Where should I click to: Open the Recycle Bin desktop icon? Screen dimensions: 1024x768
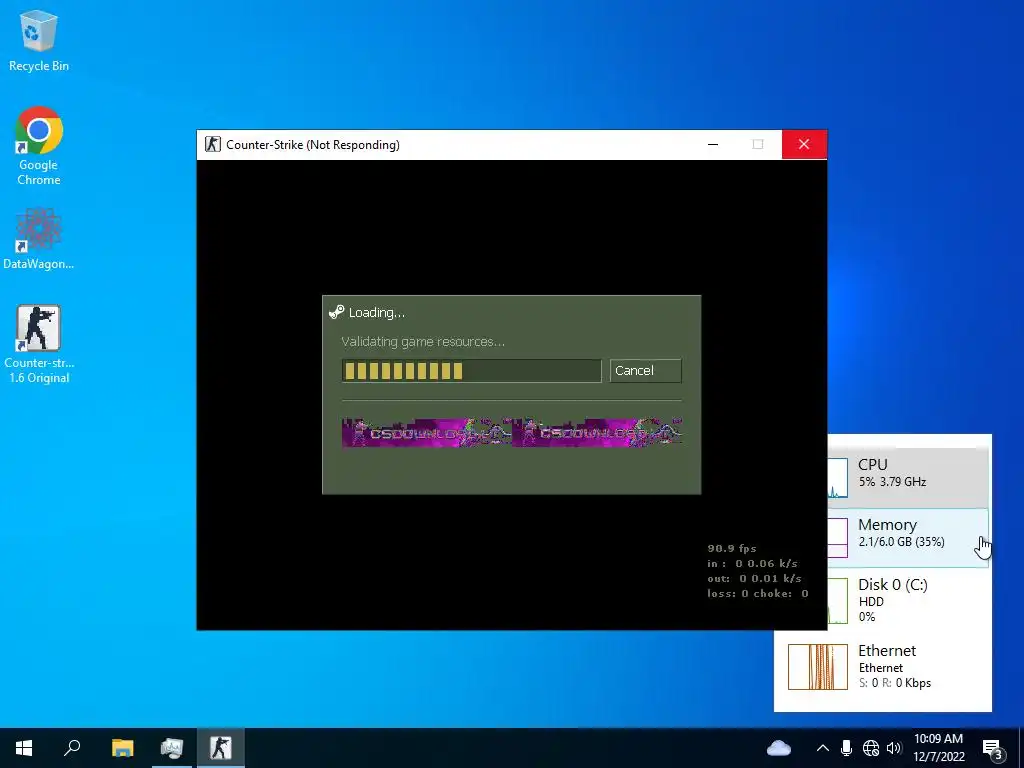click(39, 40)
